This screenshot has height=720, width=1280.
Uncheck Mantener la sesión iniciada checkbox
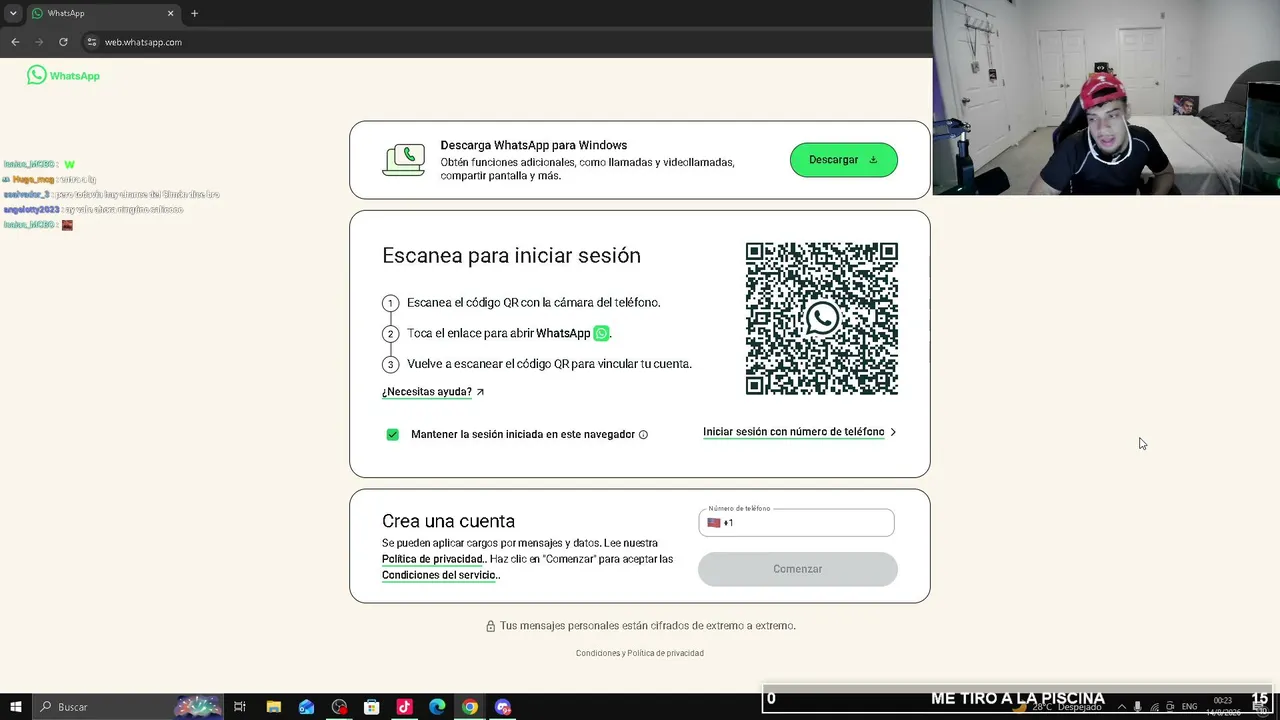[x=392, y=435]
